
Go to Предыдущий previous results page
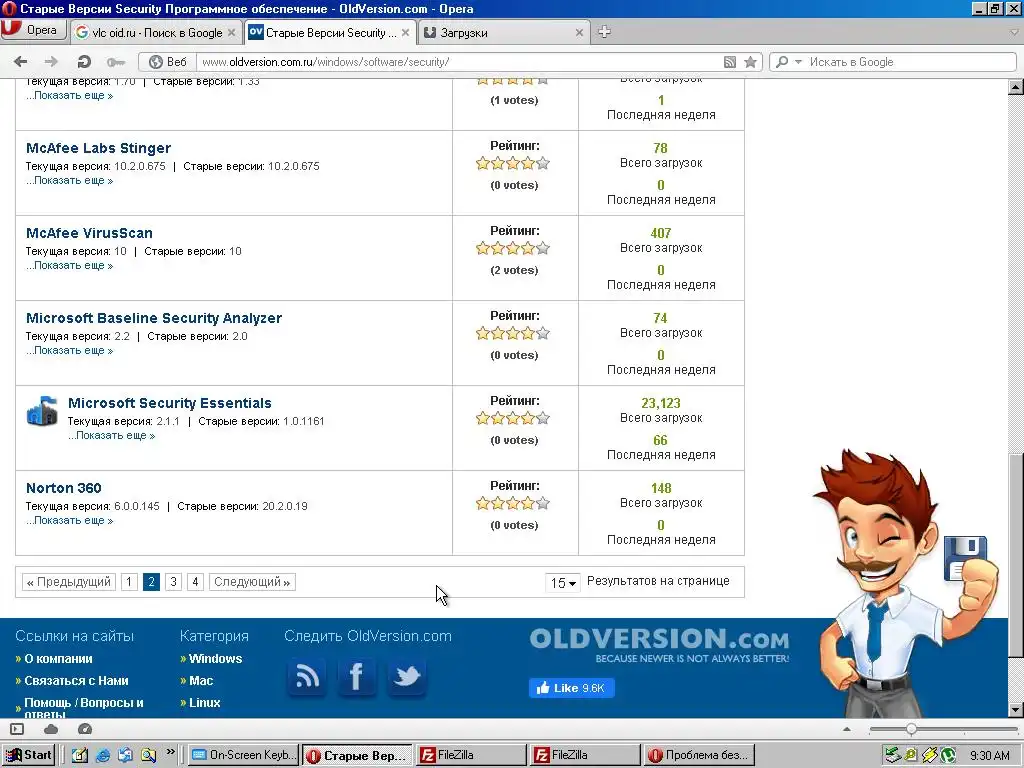[69, 582]
